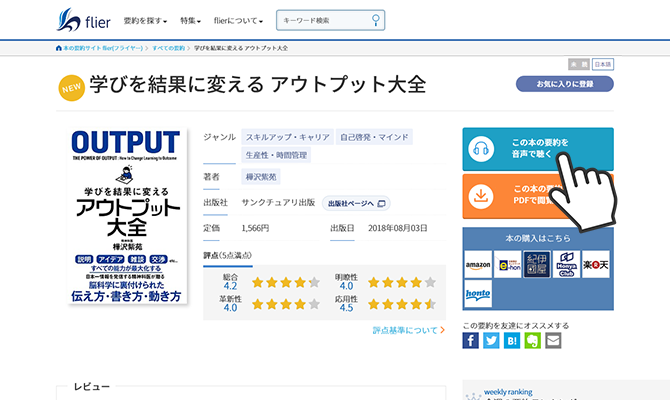Viewport: 670px width, 400px height.
Task: Buy the book at 紀伊國屋
Action: (537, 265)
